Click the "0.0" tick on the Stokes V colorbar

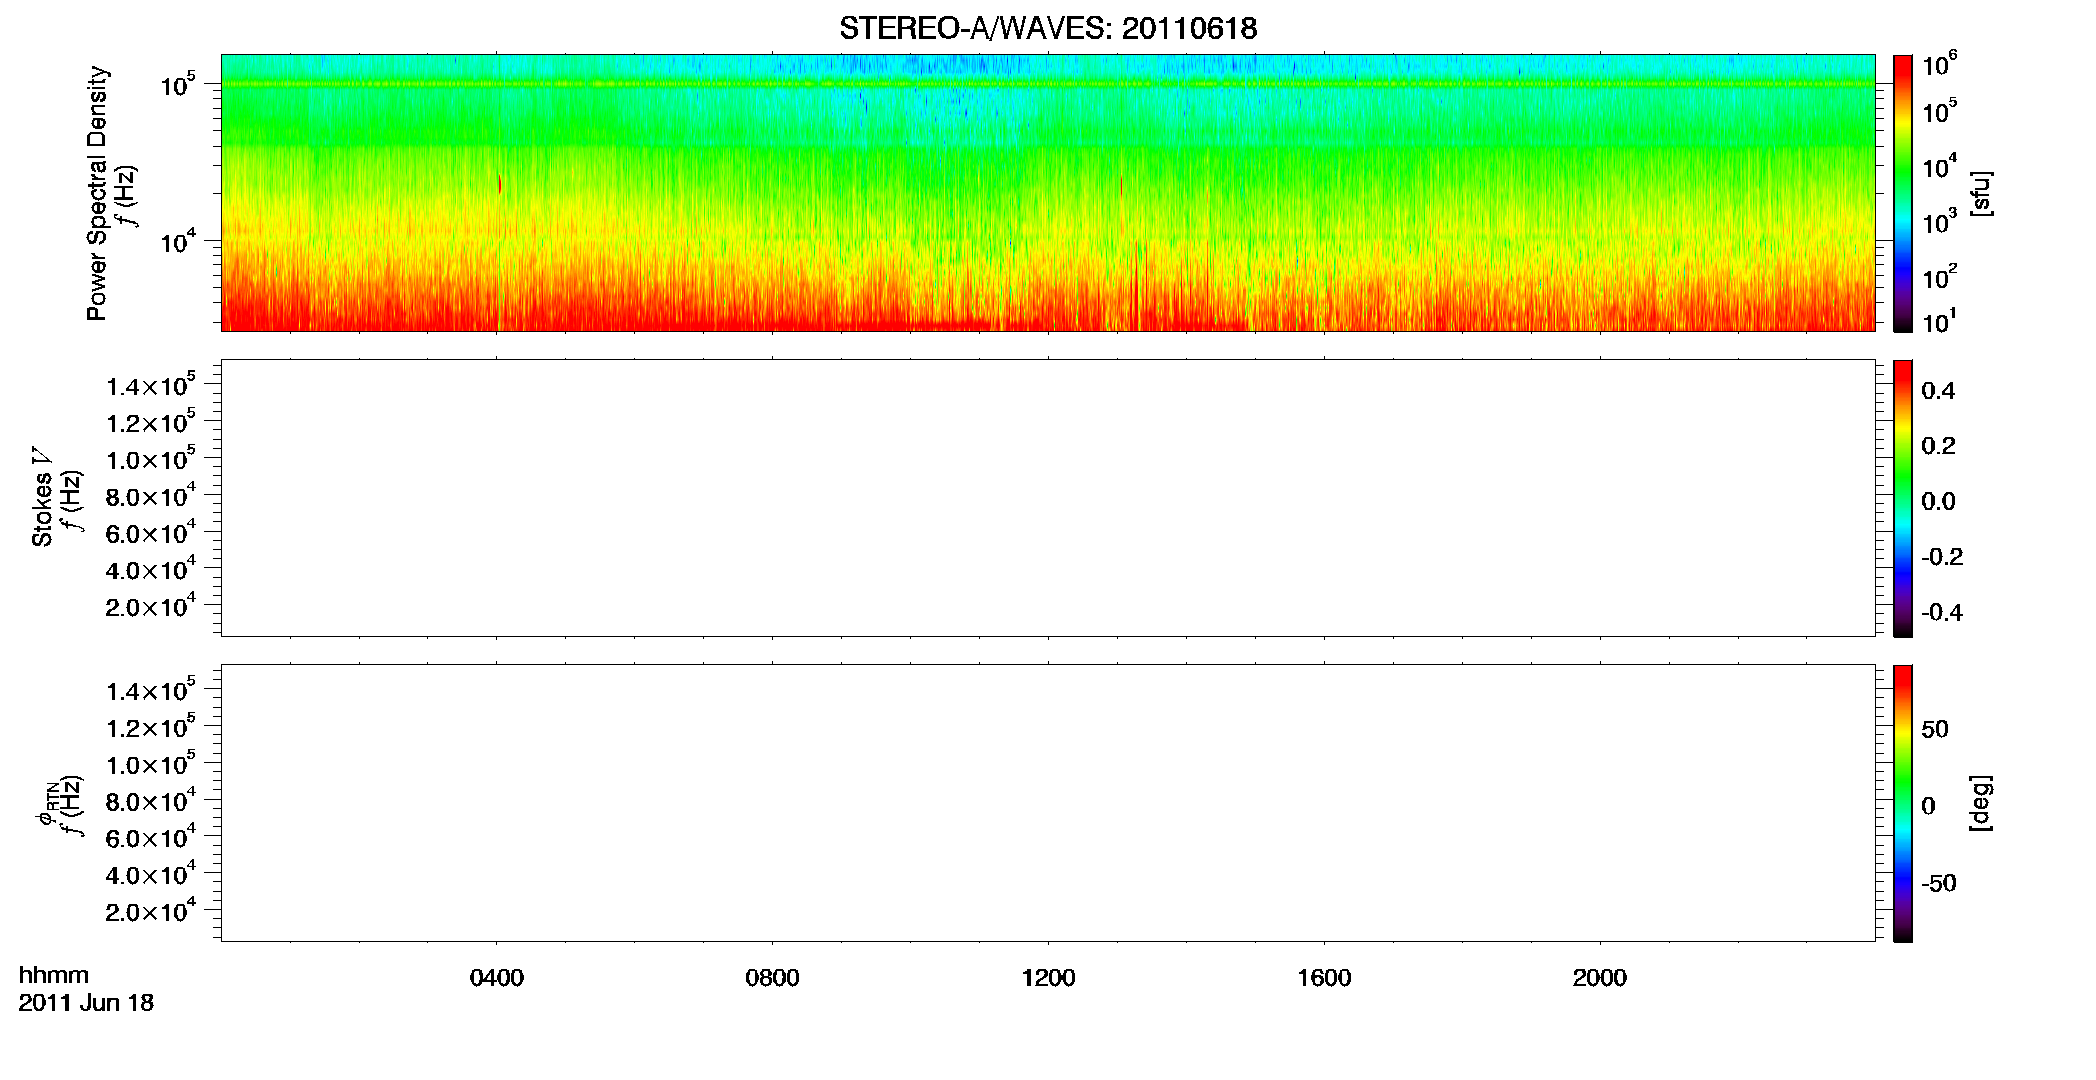[1938, 501]
